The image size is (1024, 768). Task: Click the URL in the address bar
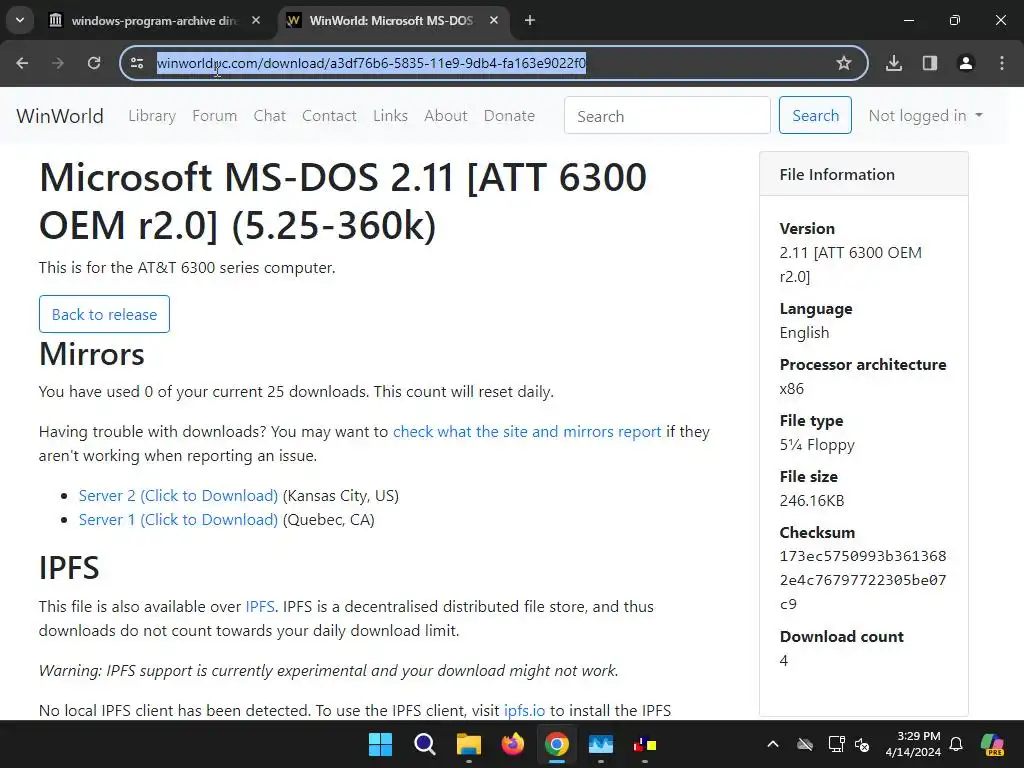tap(371, 63)
